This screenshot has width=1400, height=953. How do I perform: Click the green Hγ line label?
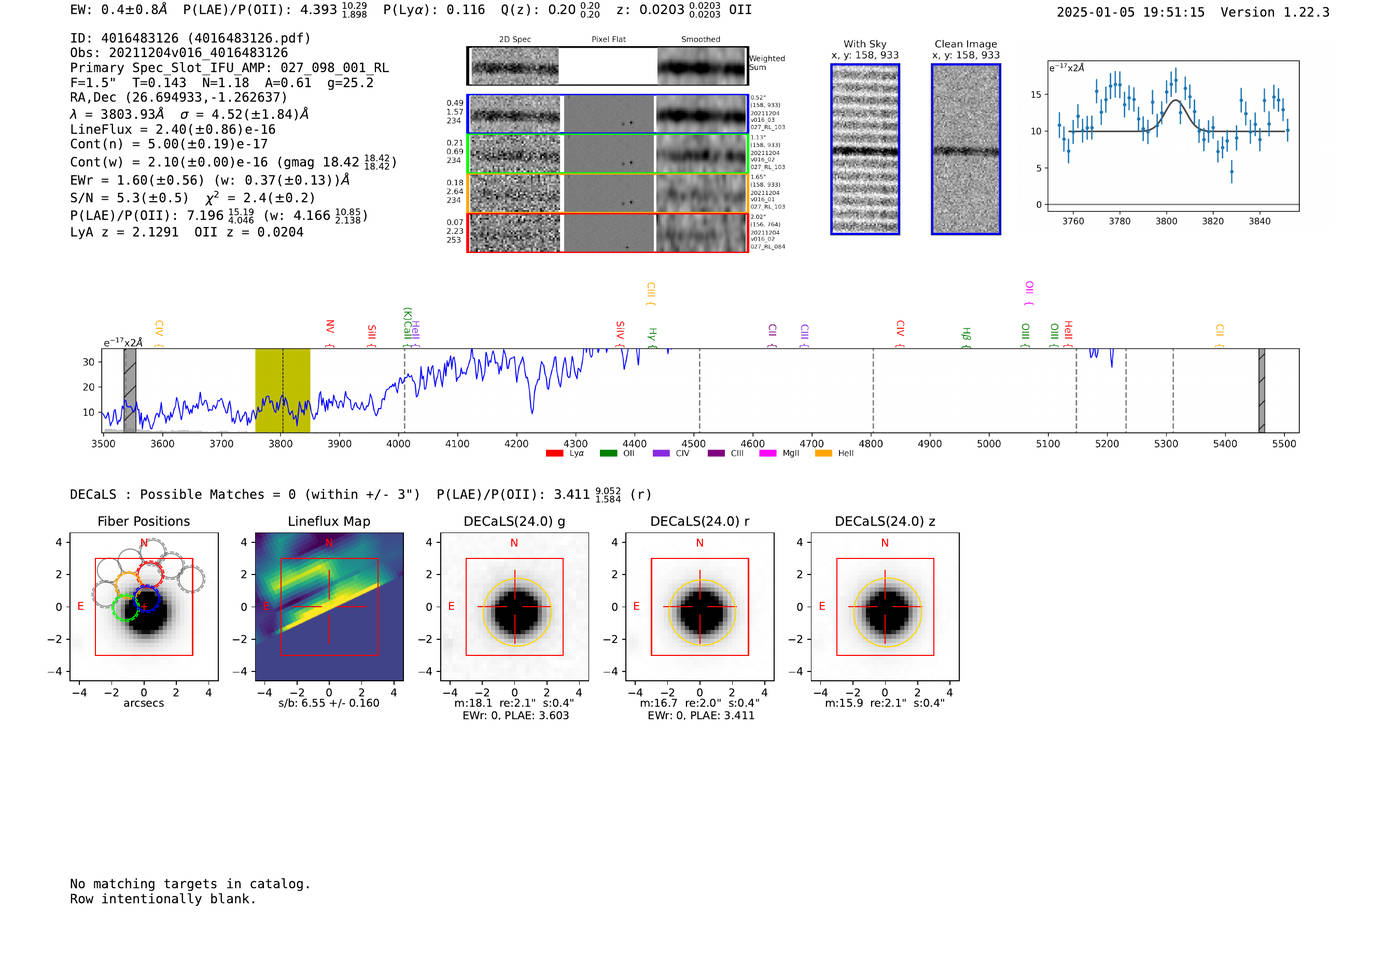(652, 335)
